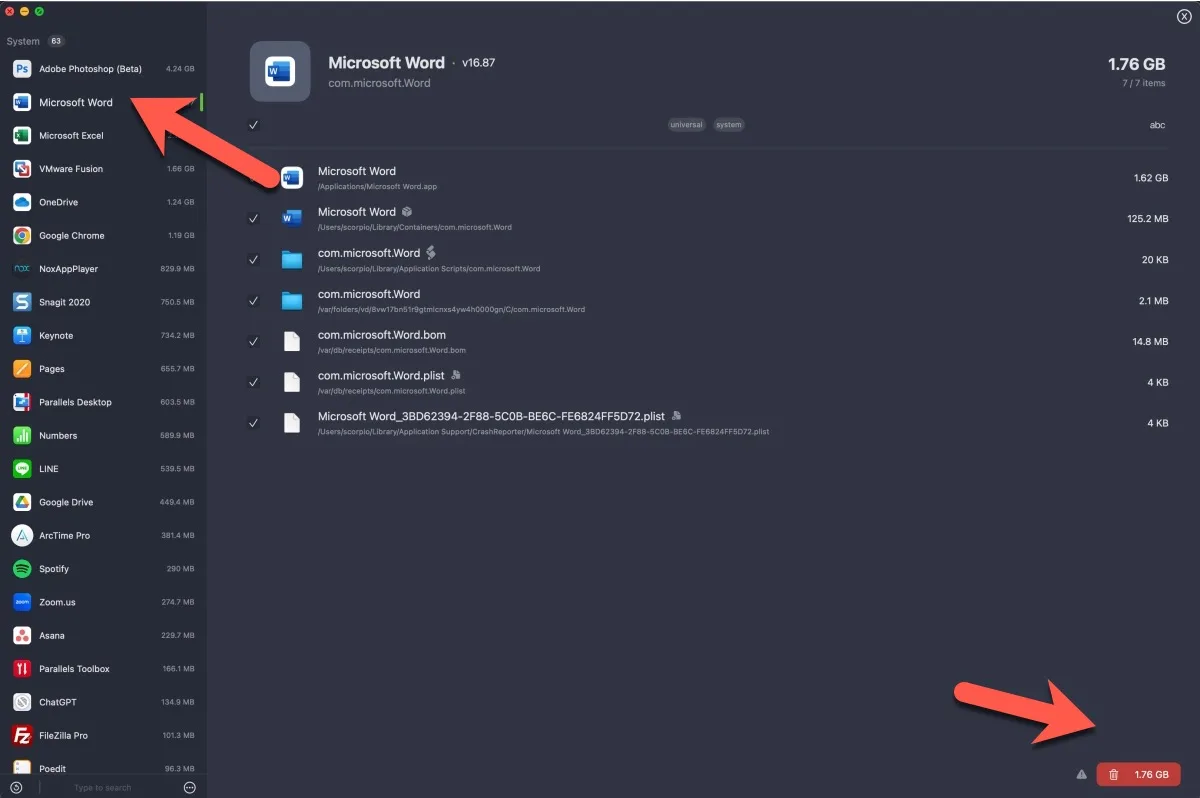Pick FileZilla Pro from the sidebar
The image size is (1200, 798).
click(103, 736)
